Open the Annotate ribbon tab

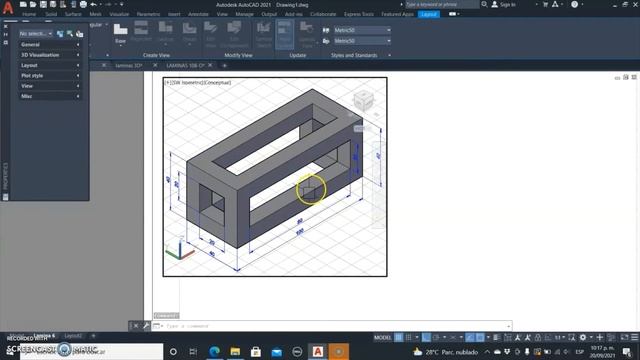[198, 14]
